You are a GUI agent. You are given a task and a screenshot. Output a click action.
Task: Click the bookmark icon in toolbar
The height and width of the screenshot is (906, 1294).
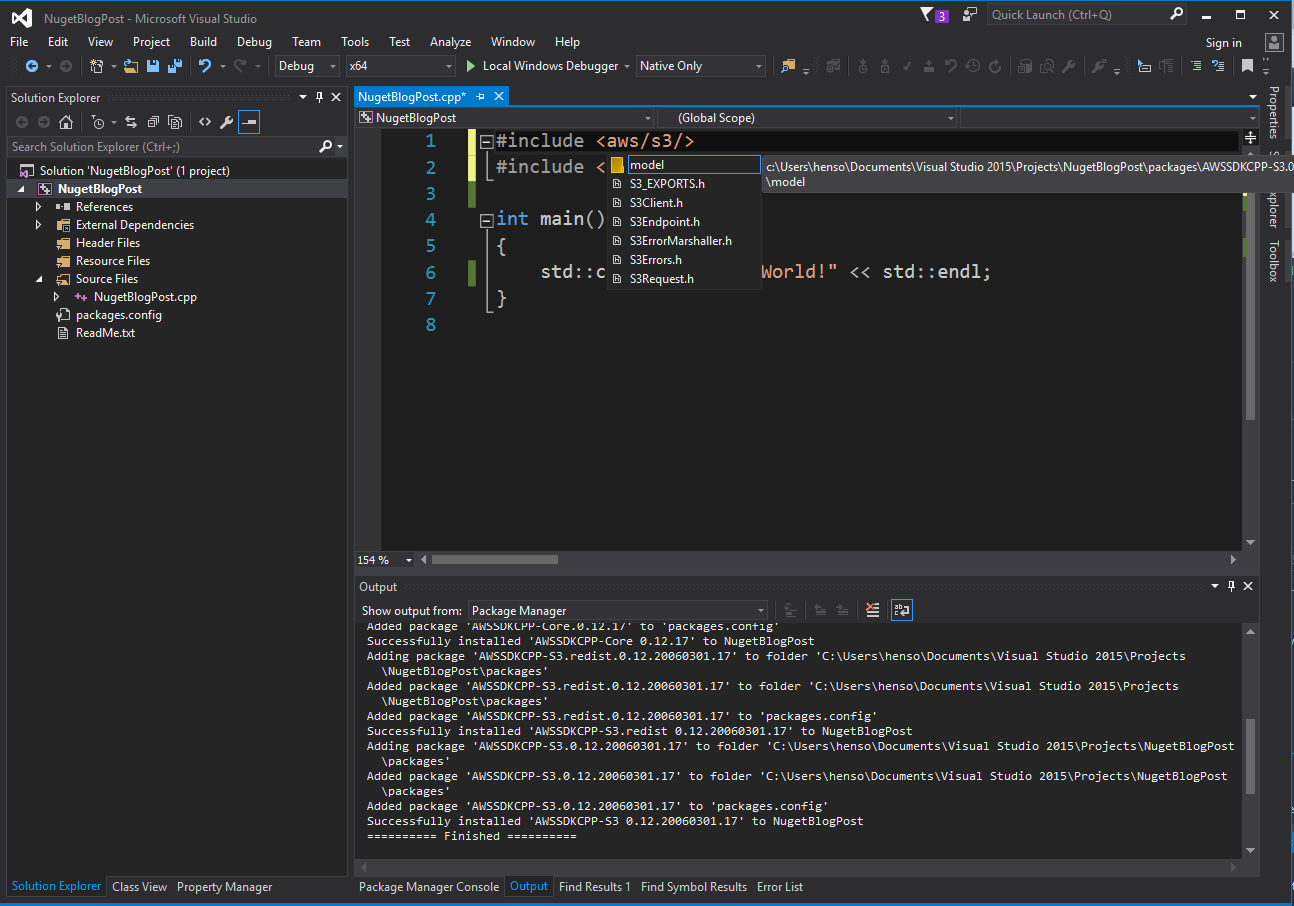pos(1247,66)
